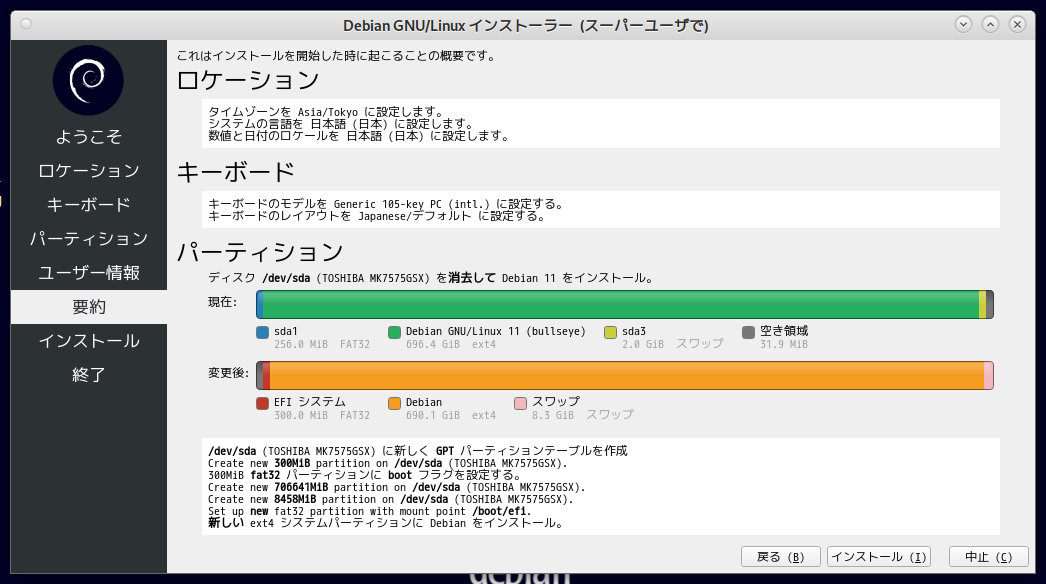
Task: Minimize the installer window
Action: 963,25
